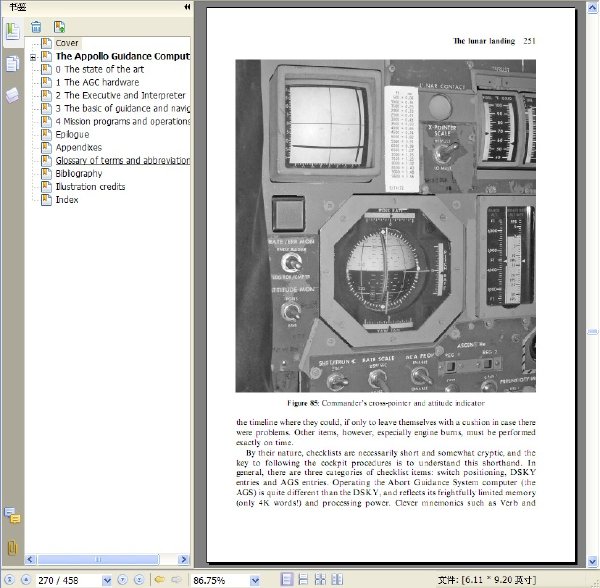Image resolution: width=600 pixels, height=588 pixels.
Task: Go to last page button
Action: coord(139,580)
